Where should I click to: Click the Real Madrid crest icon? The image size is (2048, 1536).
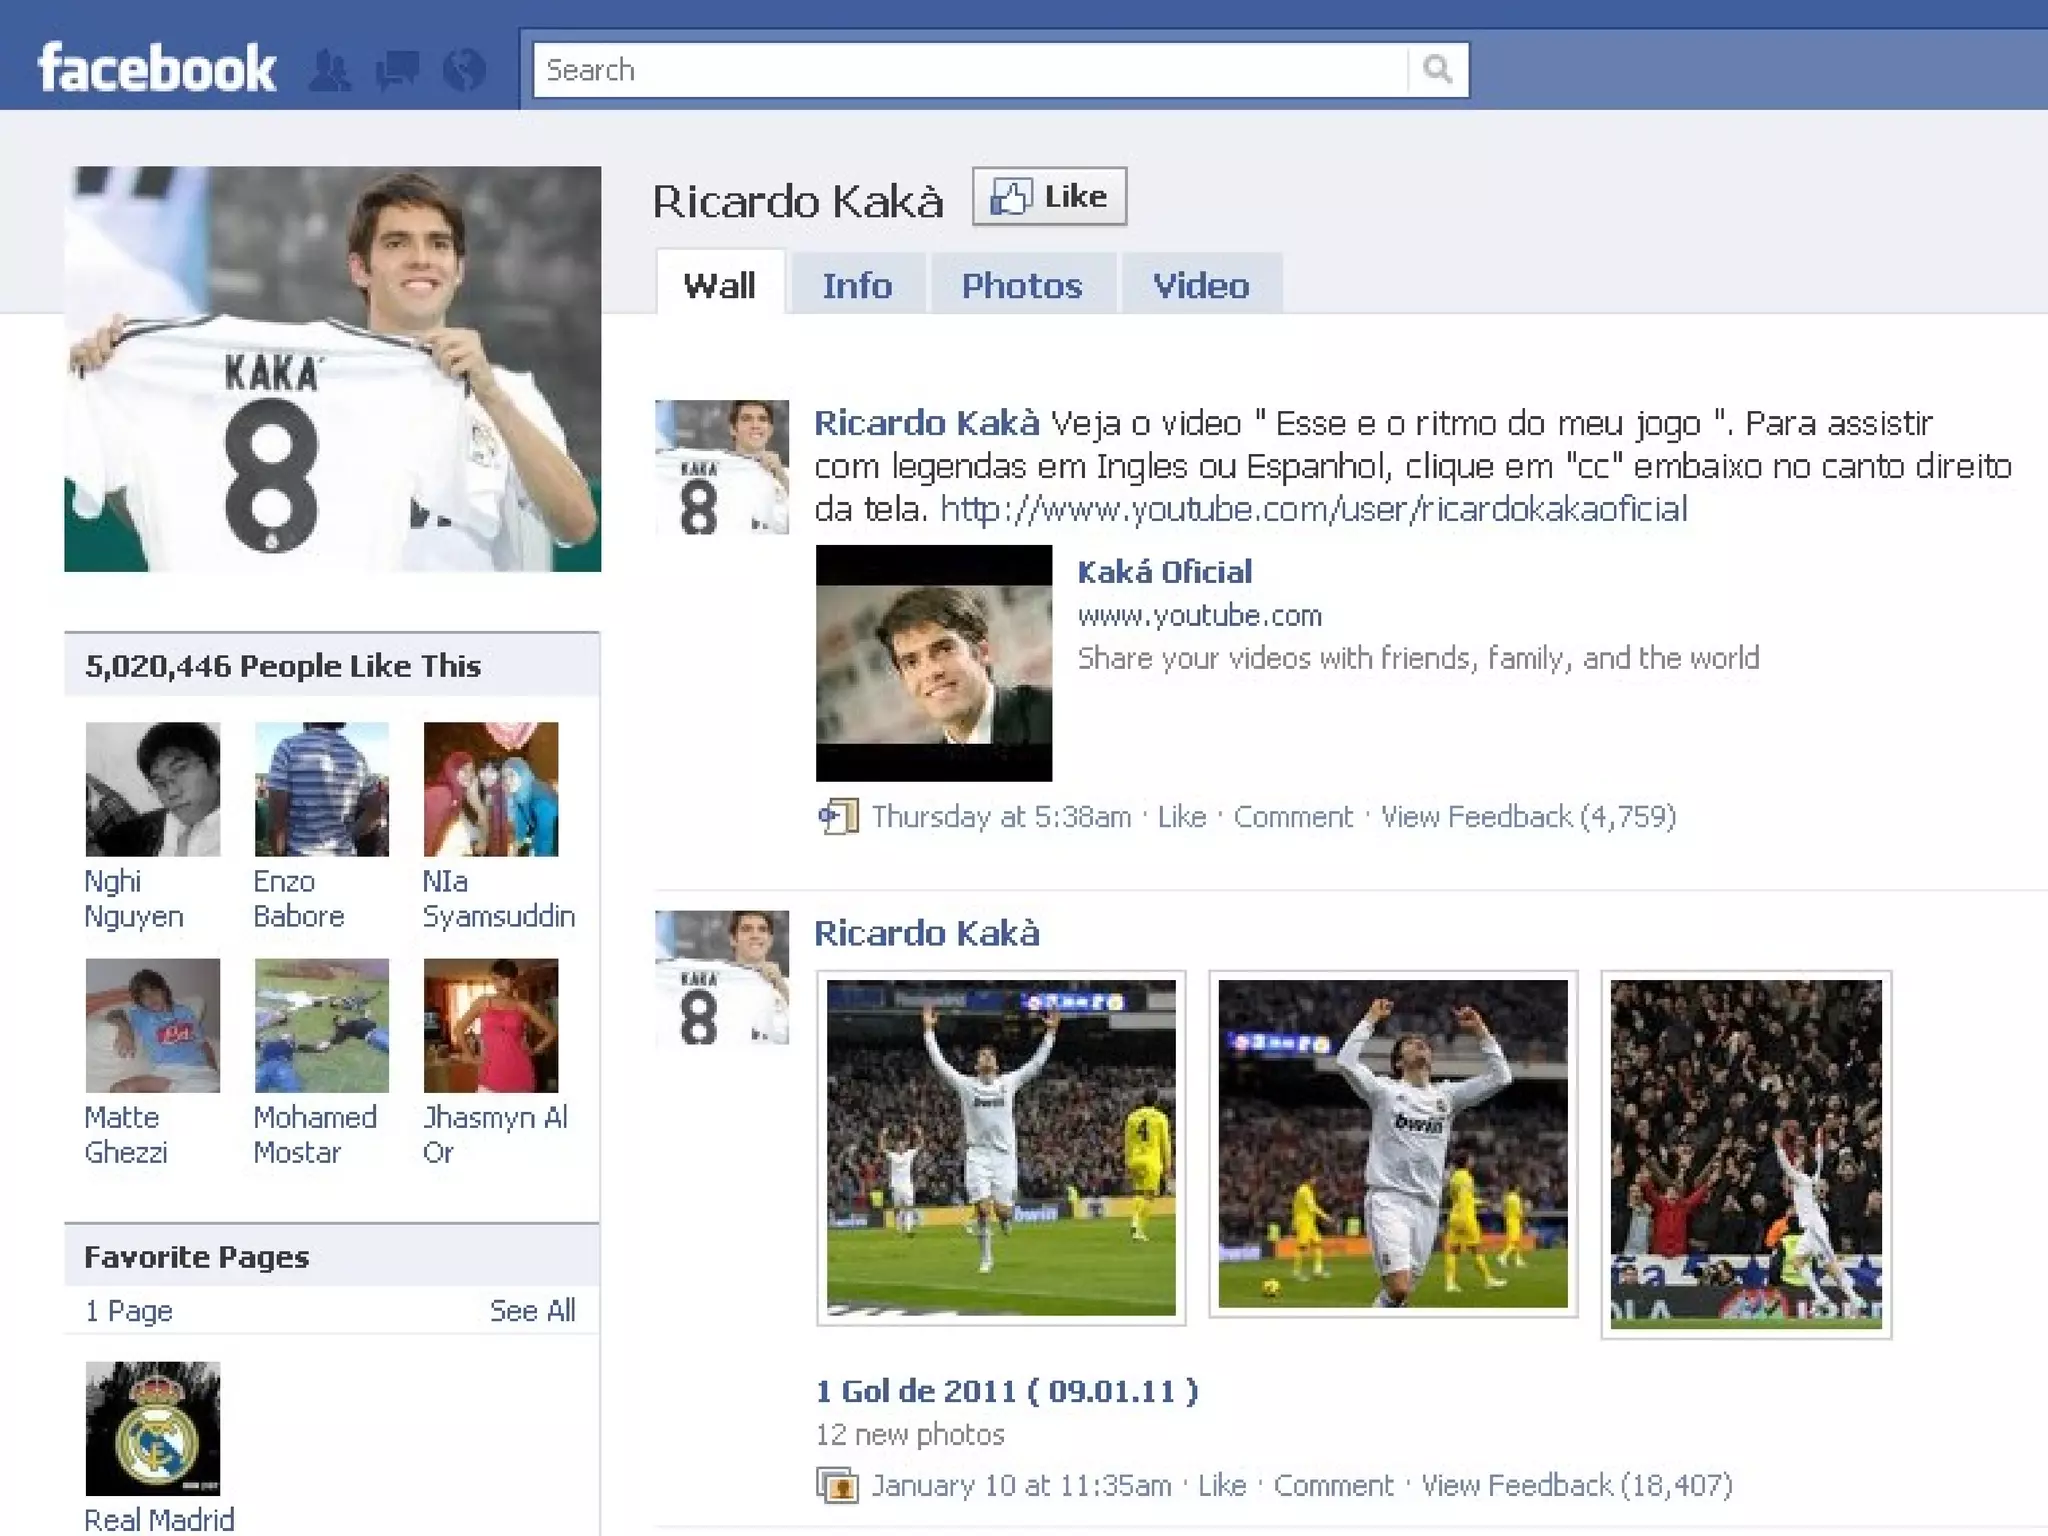tap(152, 1428)
